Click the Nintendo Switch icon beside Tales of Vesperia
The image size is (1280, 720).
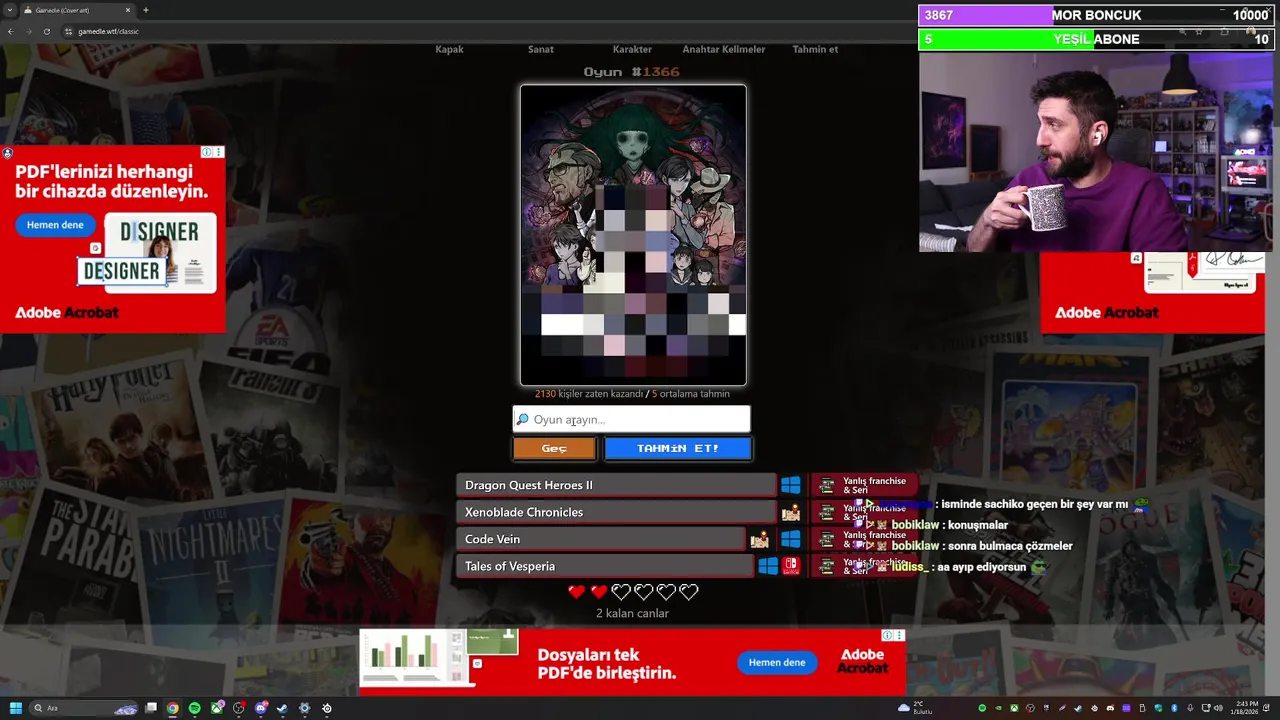(x=791, y=566)
